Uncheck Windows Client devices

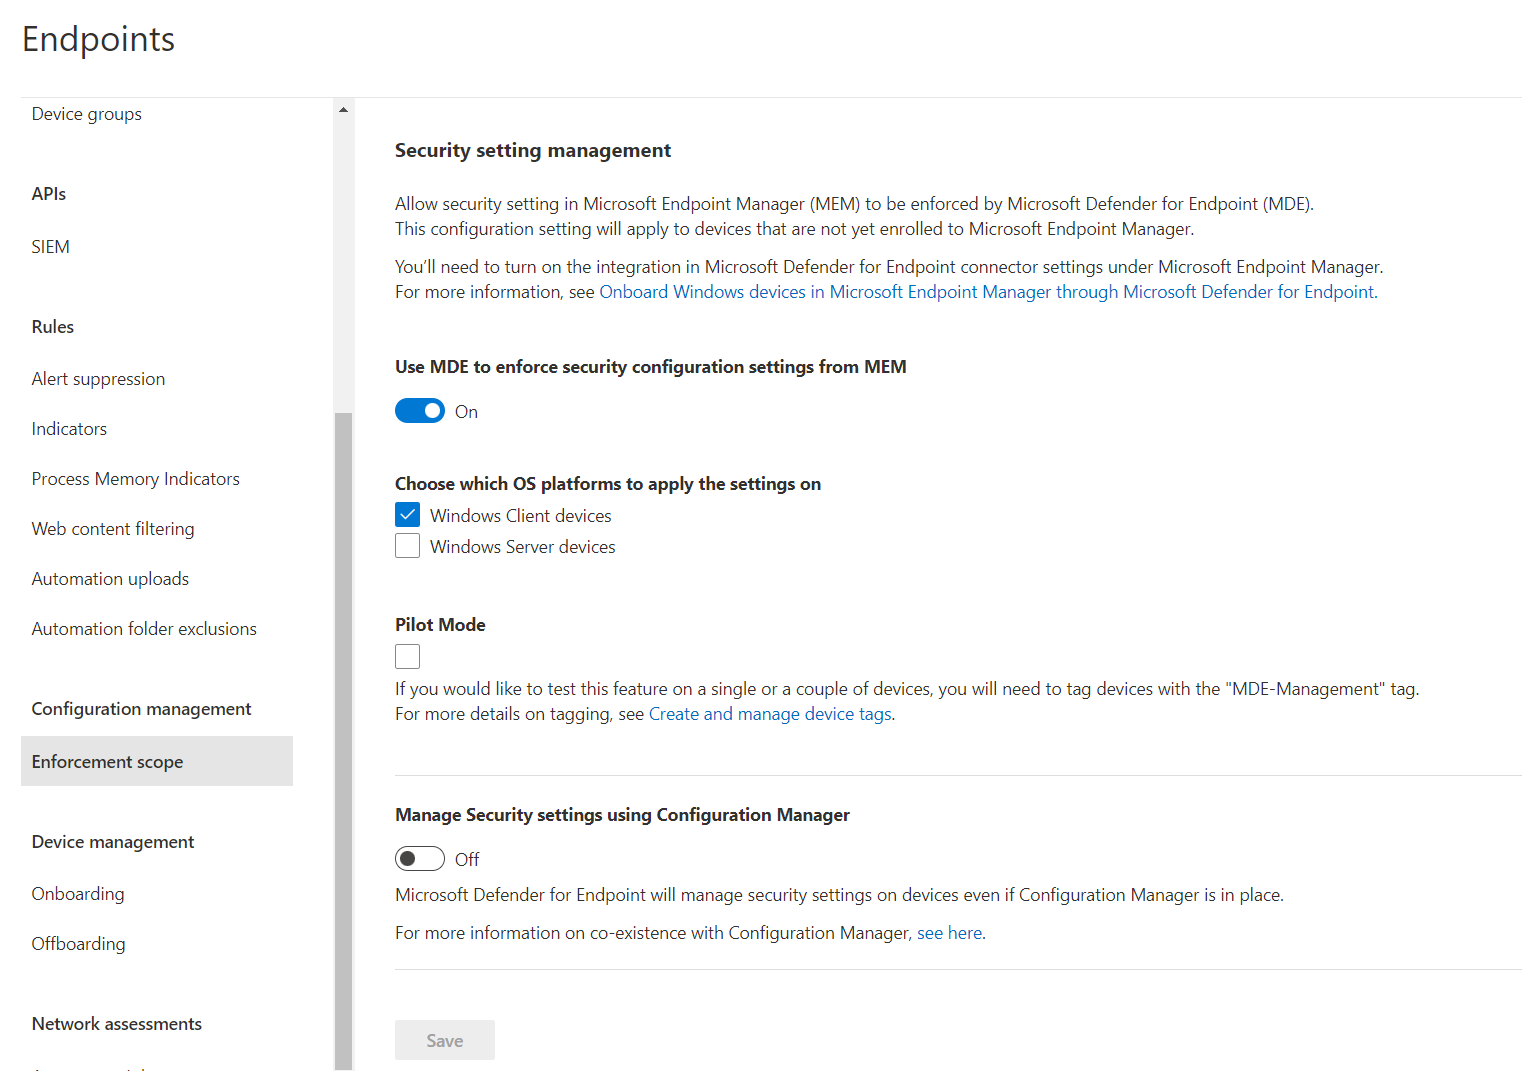point(407,514)
